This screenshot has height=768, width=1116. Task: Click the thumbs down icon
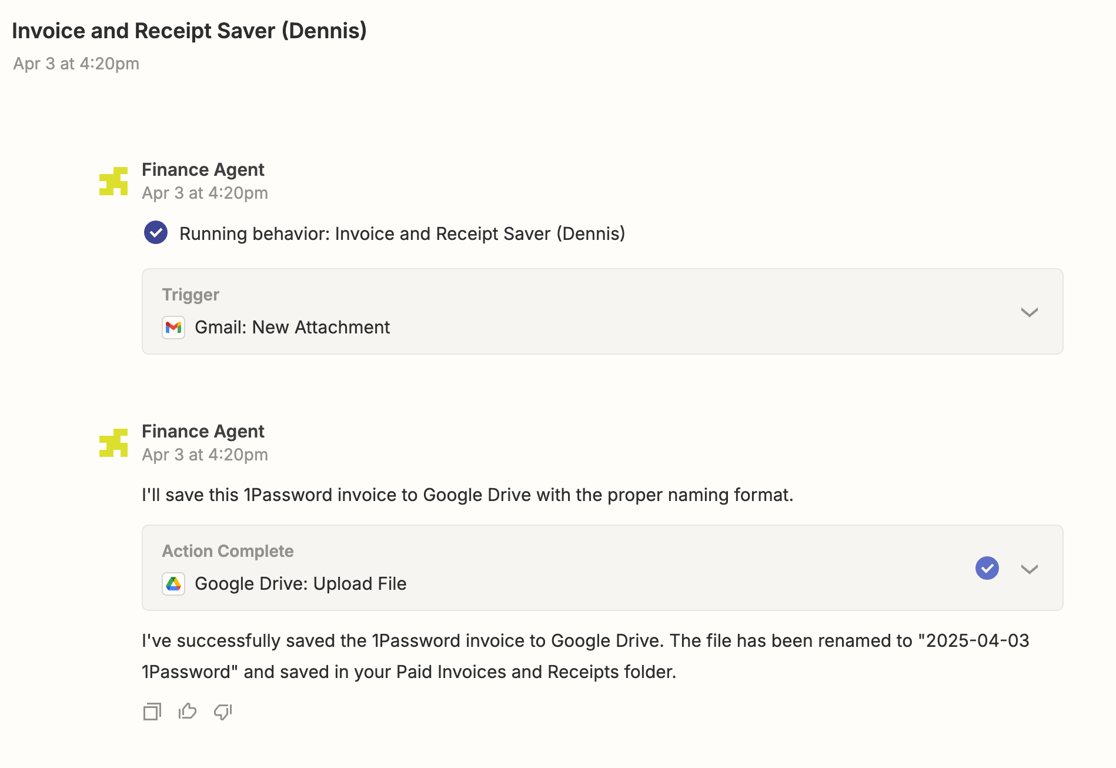223,712
